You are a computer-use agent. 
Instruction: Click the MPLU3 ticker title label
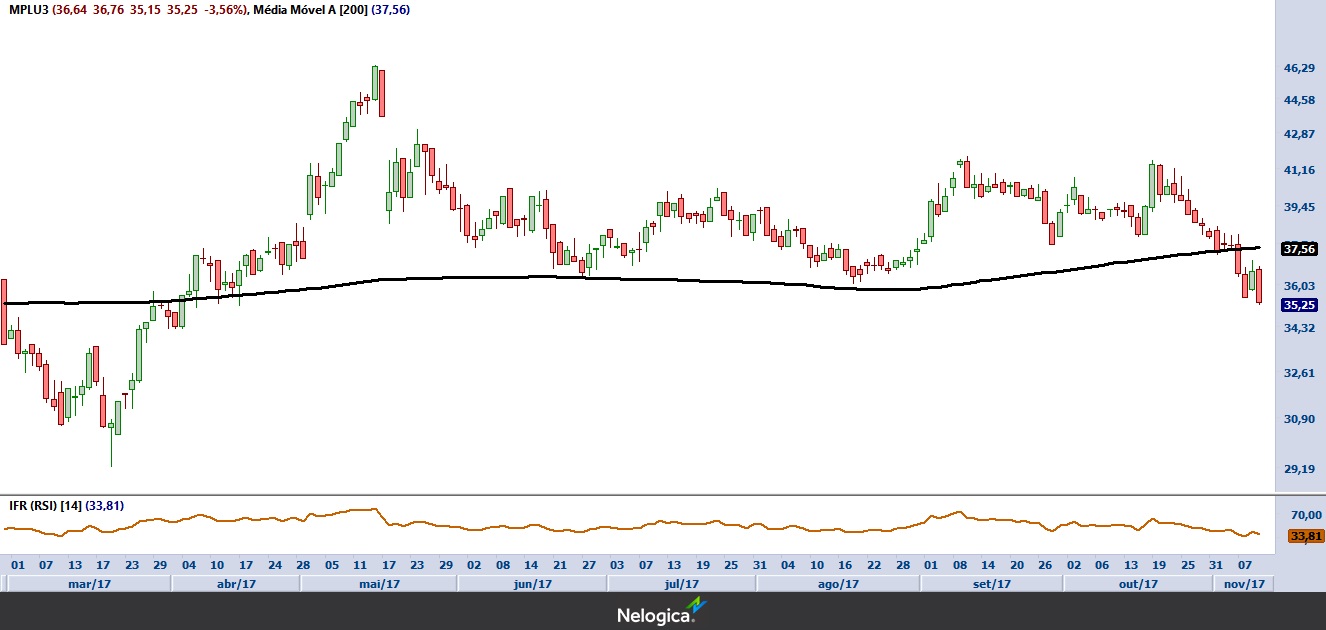(29, 10)
